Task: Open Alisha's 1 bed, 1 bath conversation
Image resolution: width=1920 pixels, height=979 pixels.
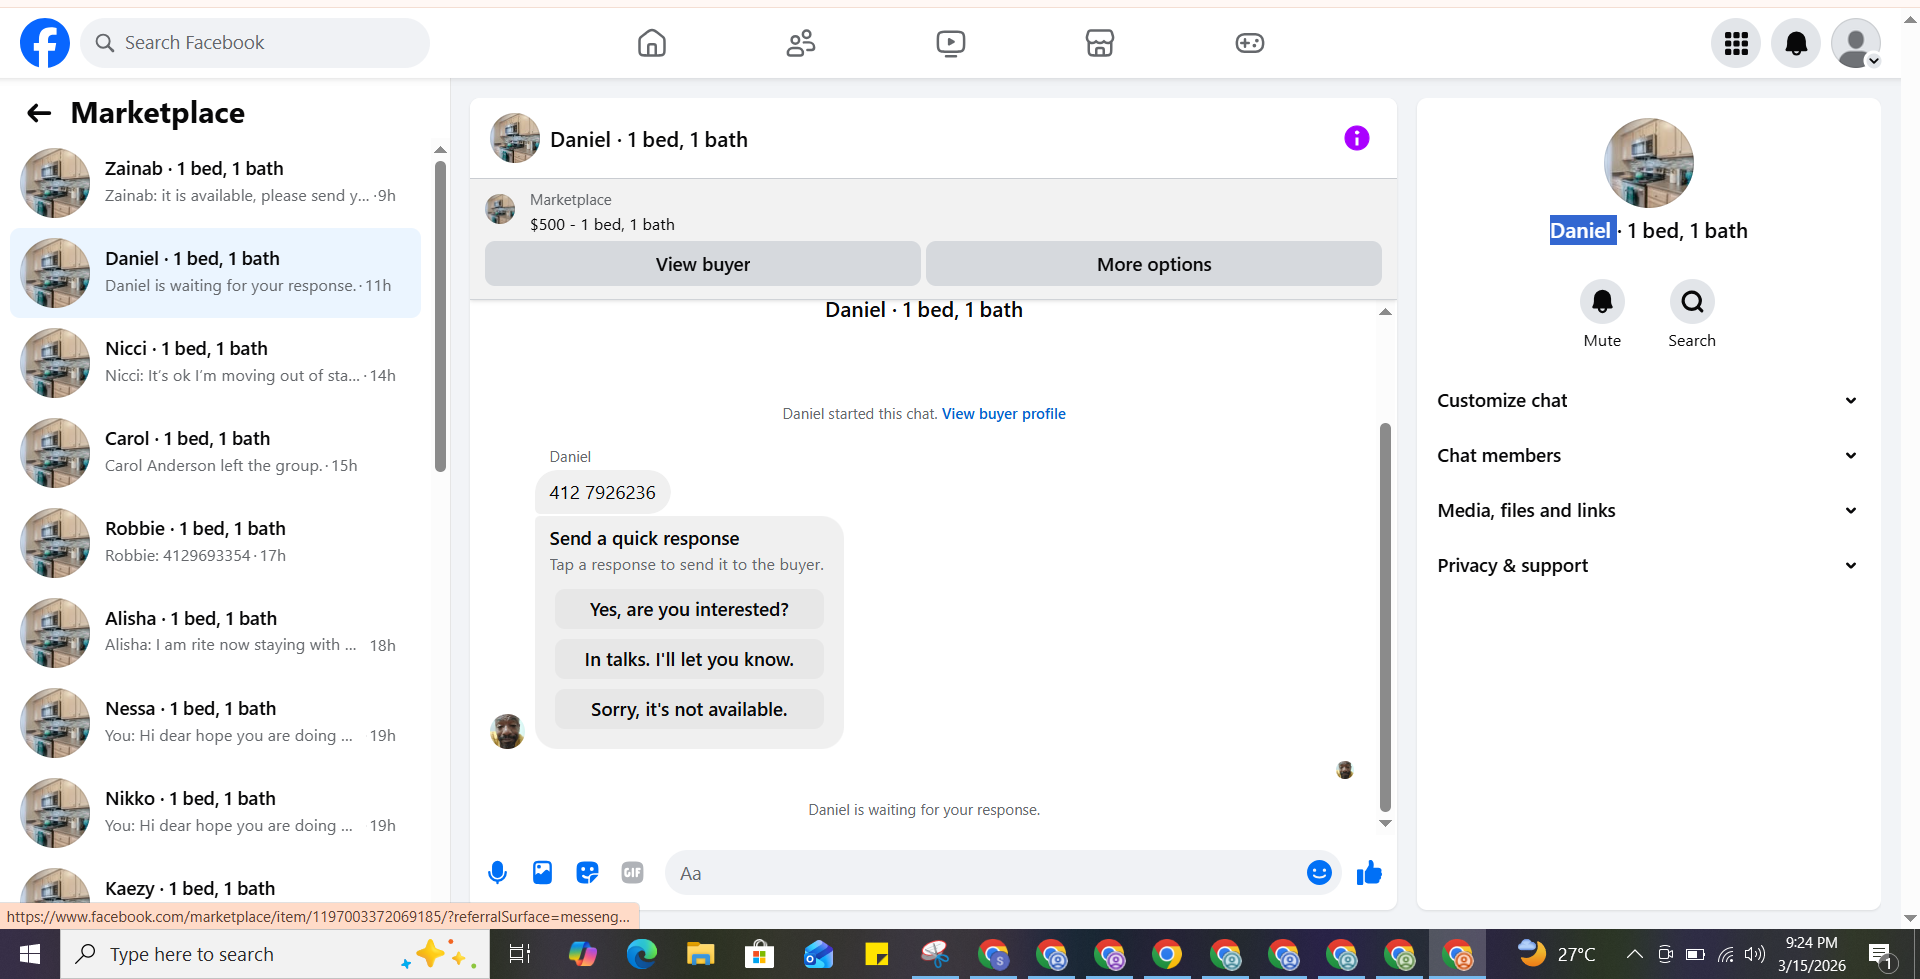Action: [x=215, y=633]
